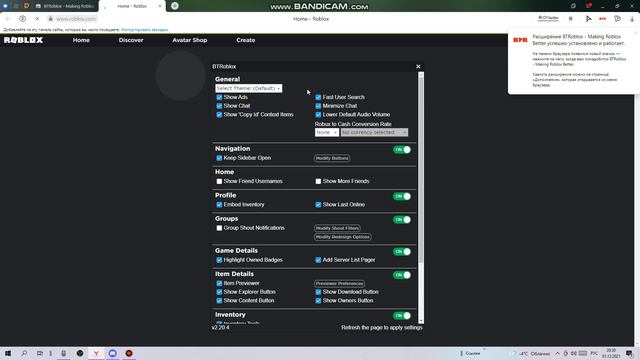Screen dimensions: 640x360
Task: Open the Robux conversion rate None dropdown
Action: point(327,132)
